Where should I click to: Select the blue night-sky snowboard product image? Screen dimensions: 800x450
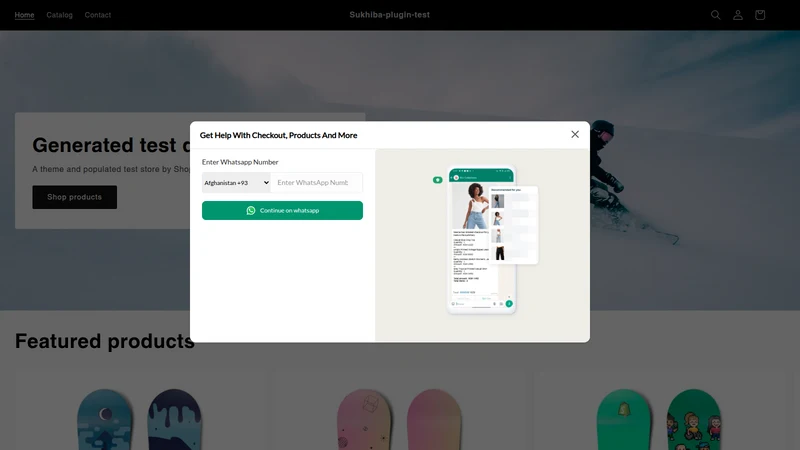click(139, 419)
